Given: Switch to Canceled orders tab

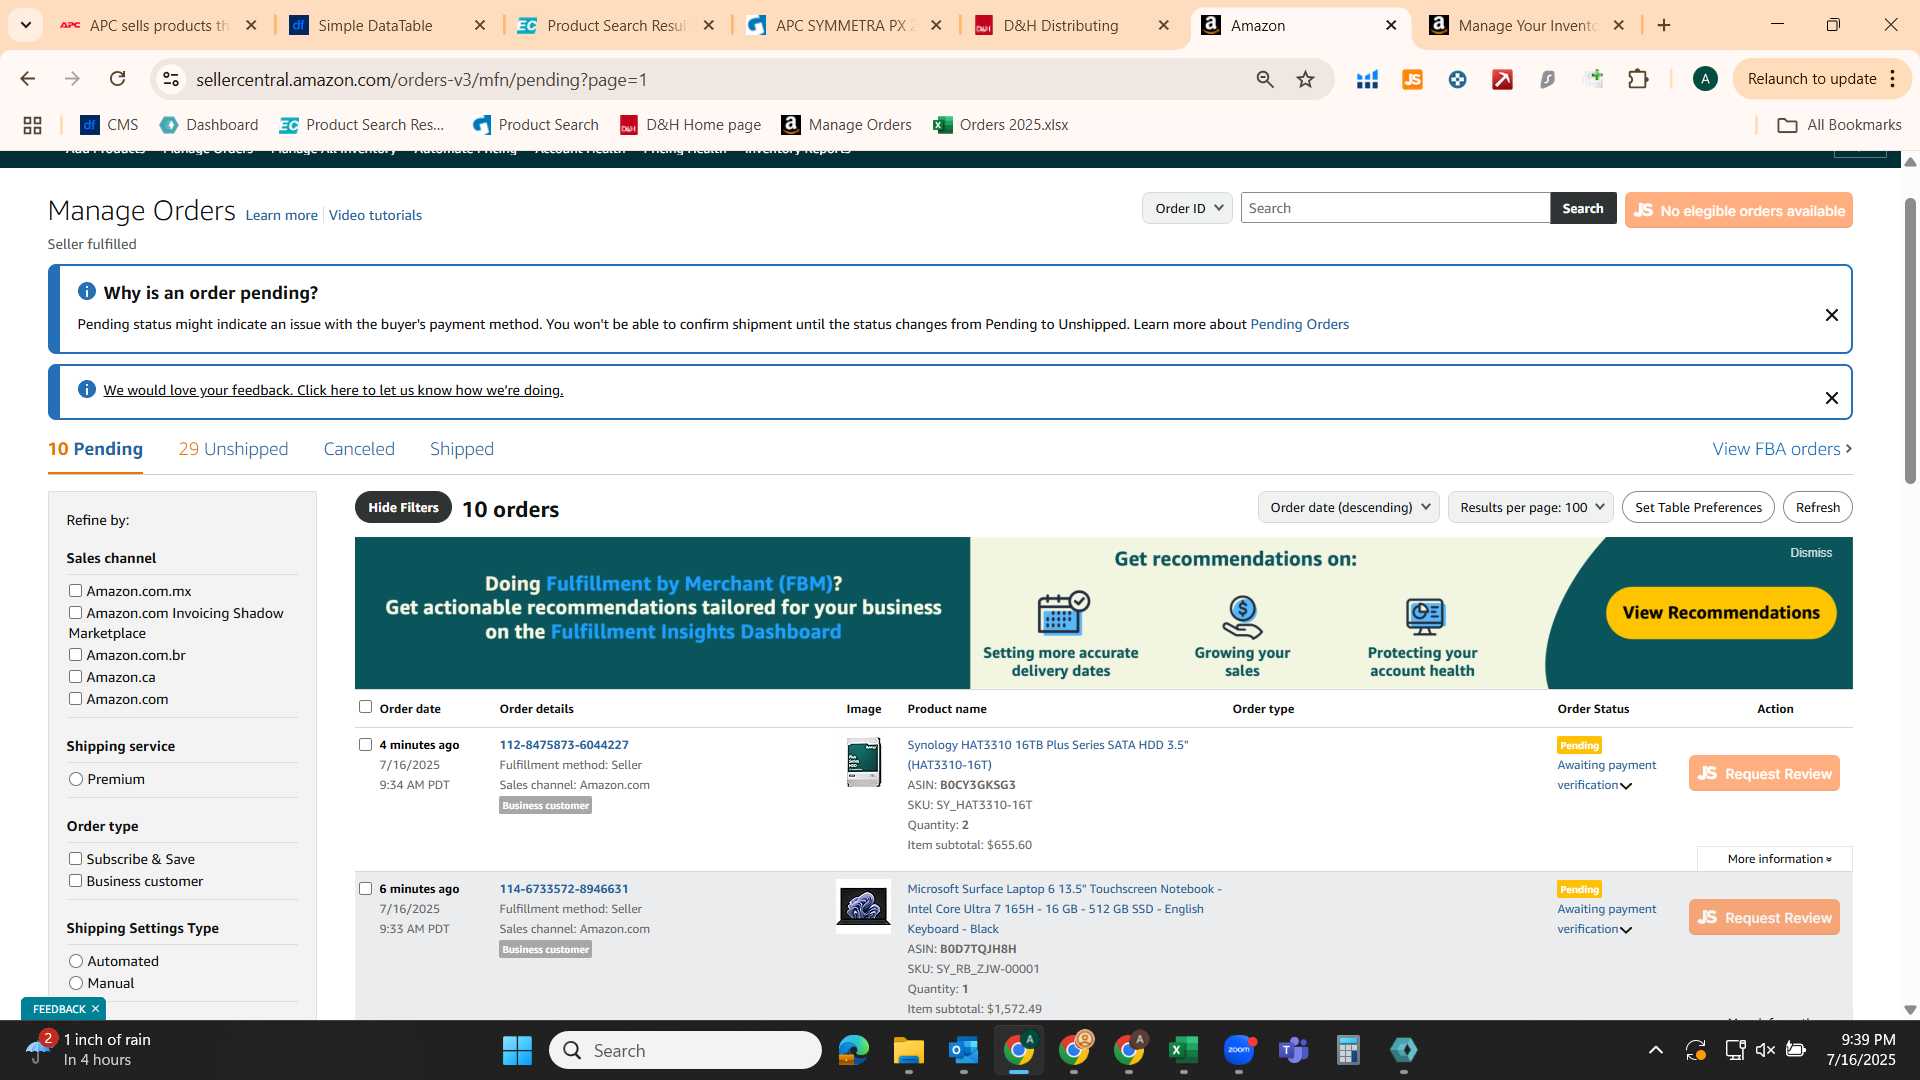Looking at the screenshot, I should point(359,449).
